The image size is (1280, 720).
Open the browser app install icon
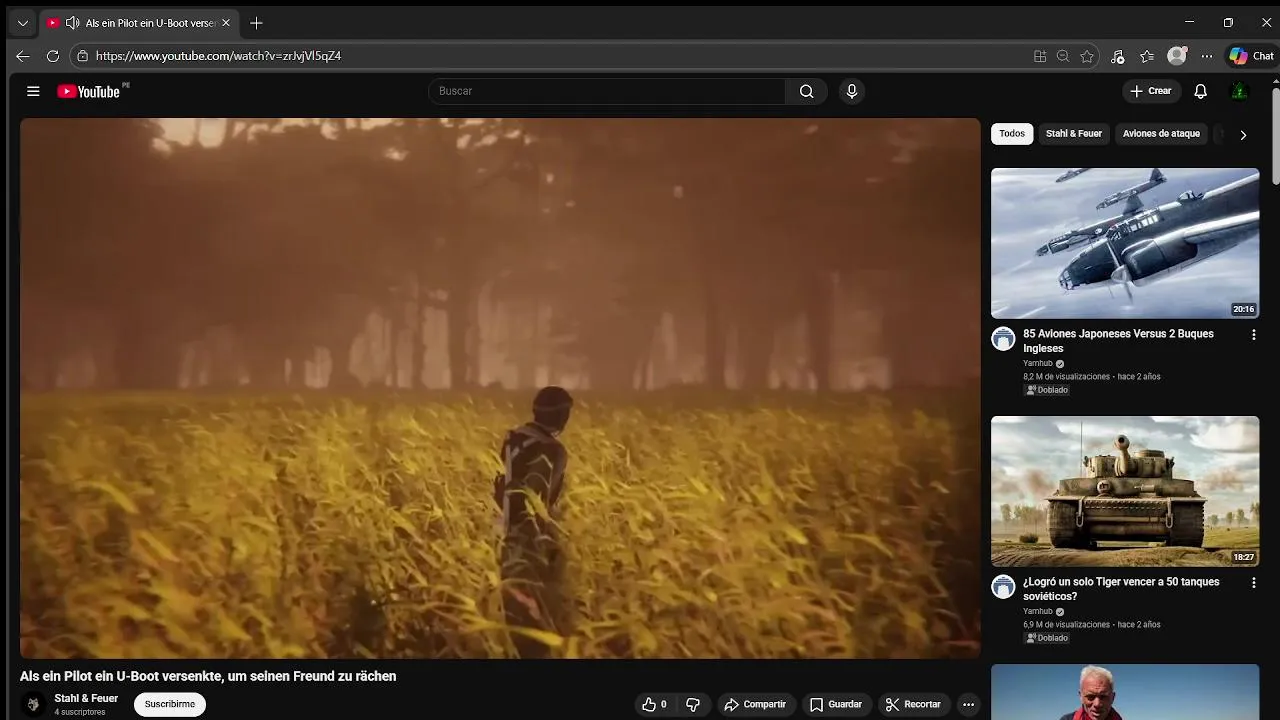coord(1040,56)
